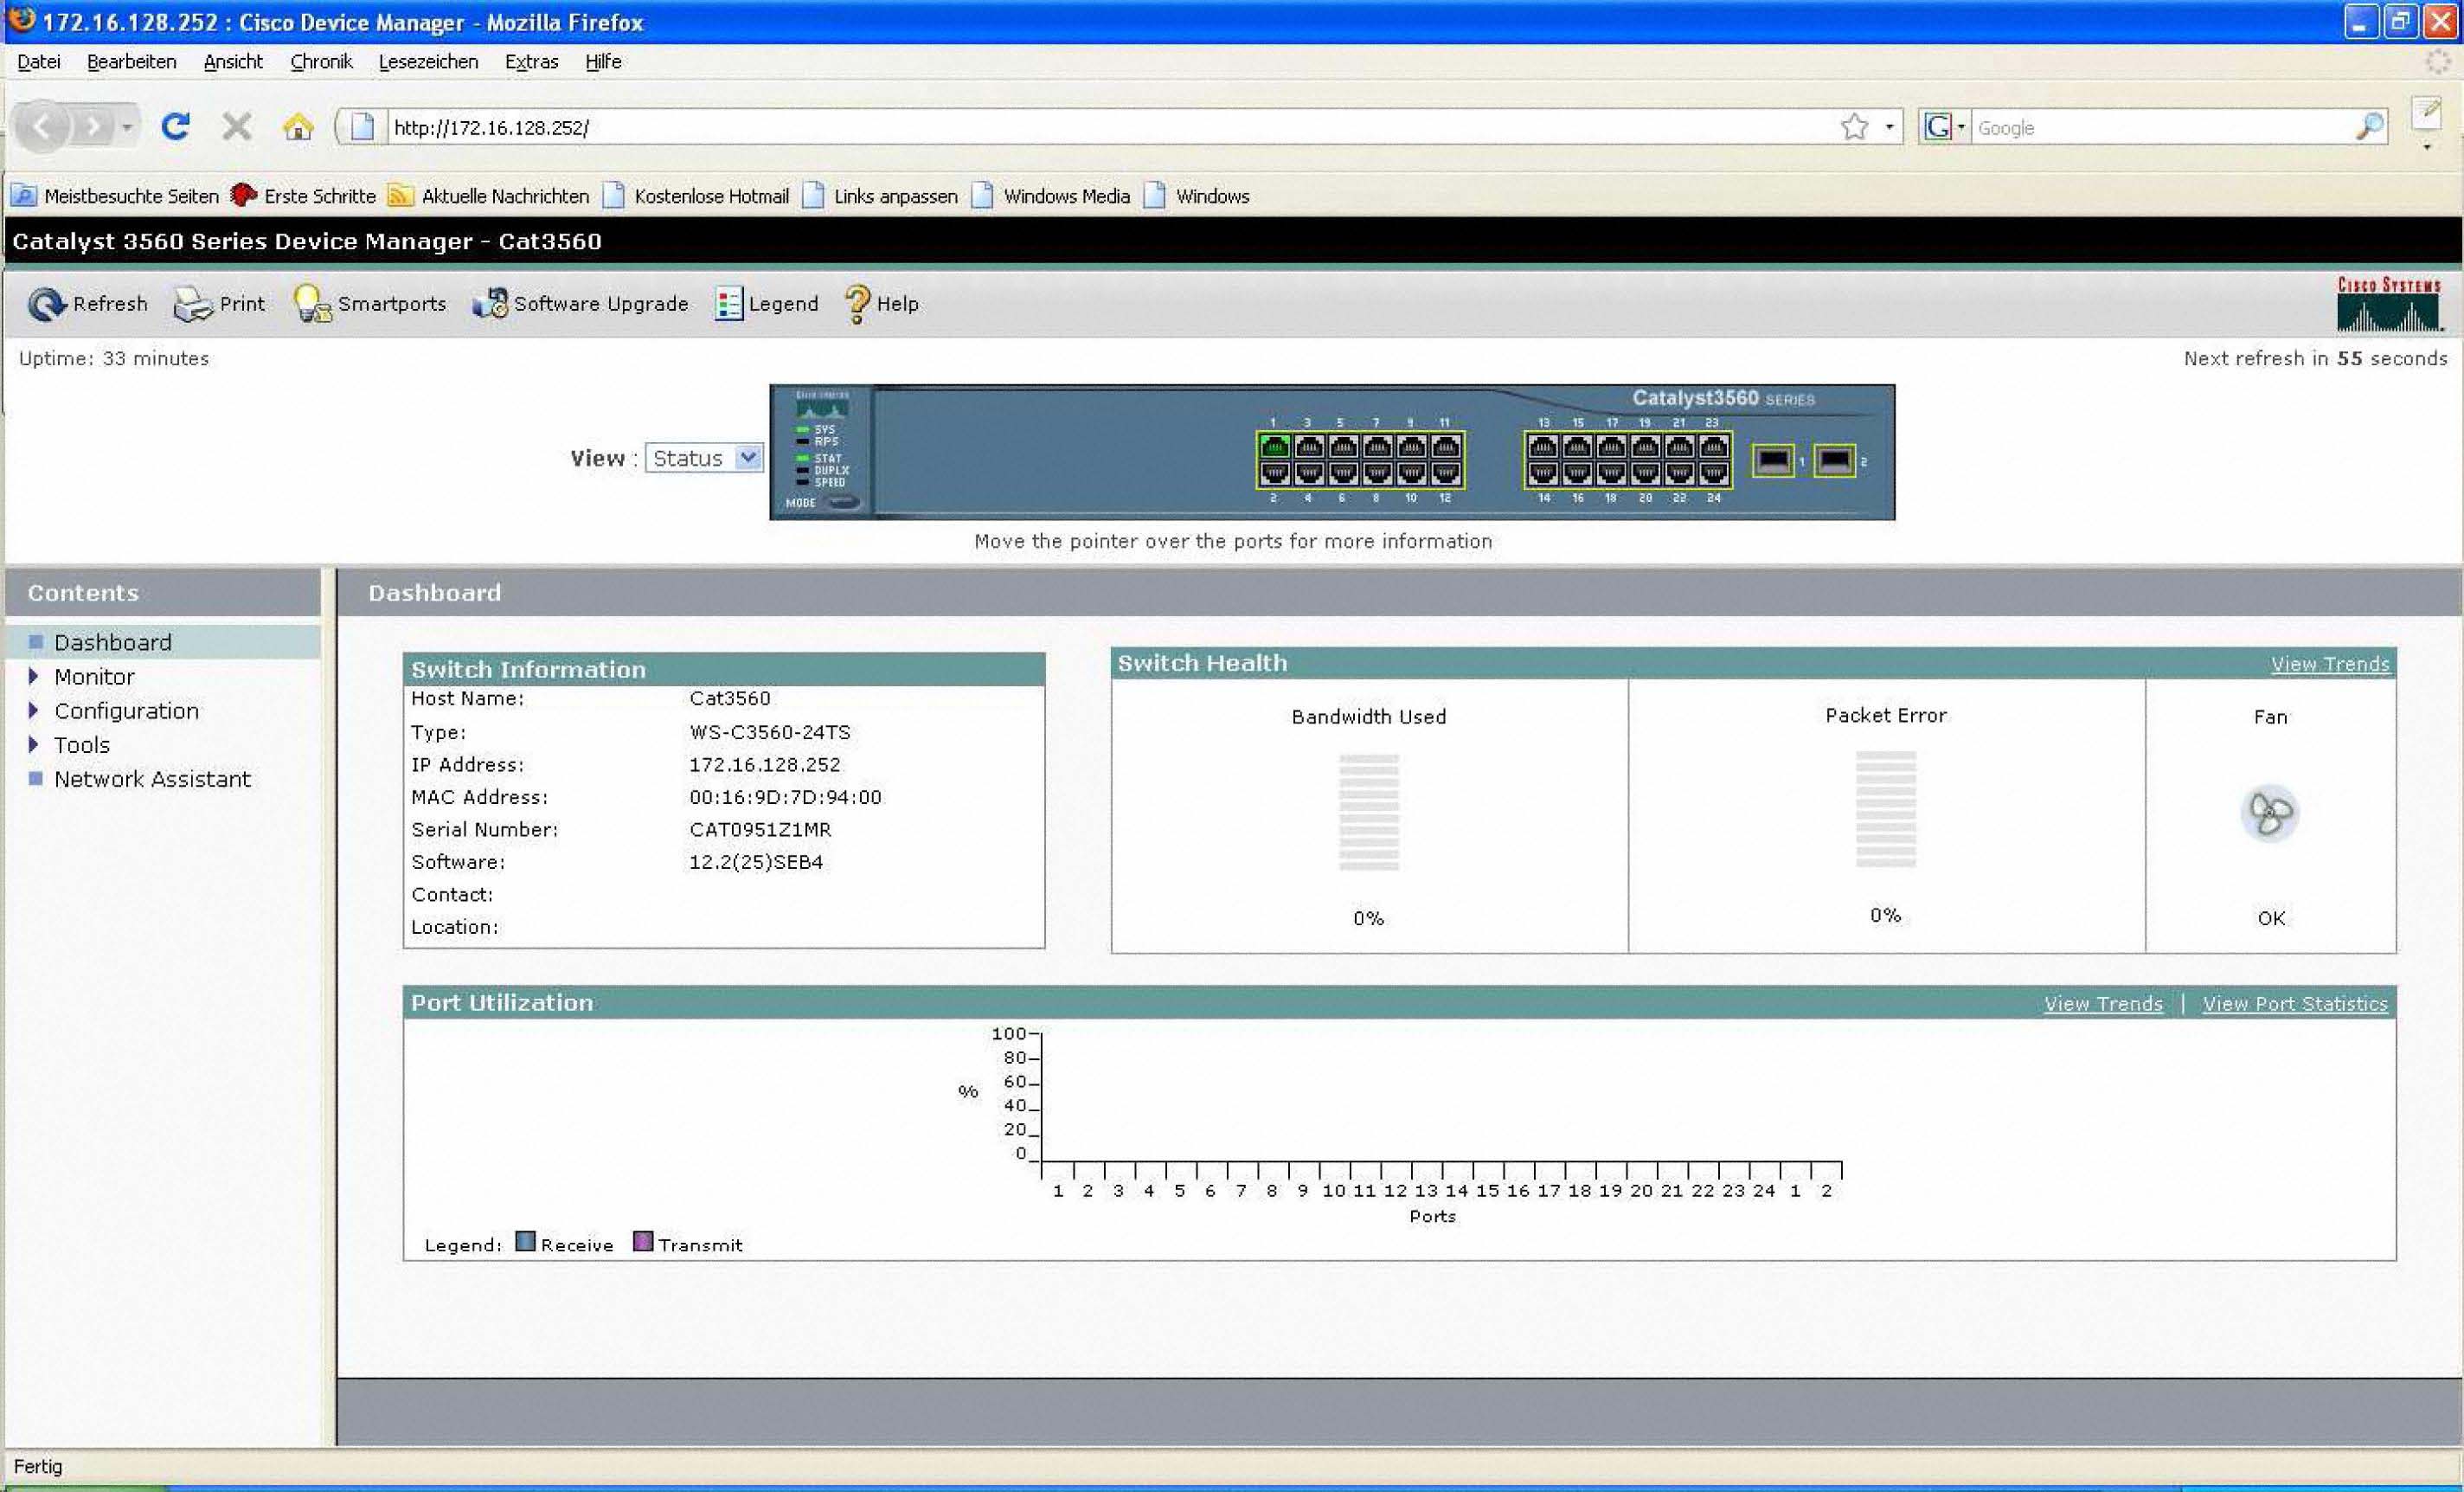Open the Lesezeichen menu
The image size is (2464, 1492).
428,62
